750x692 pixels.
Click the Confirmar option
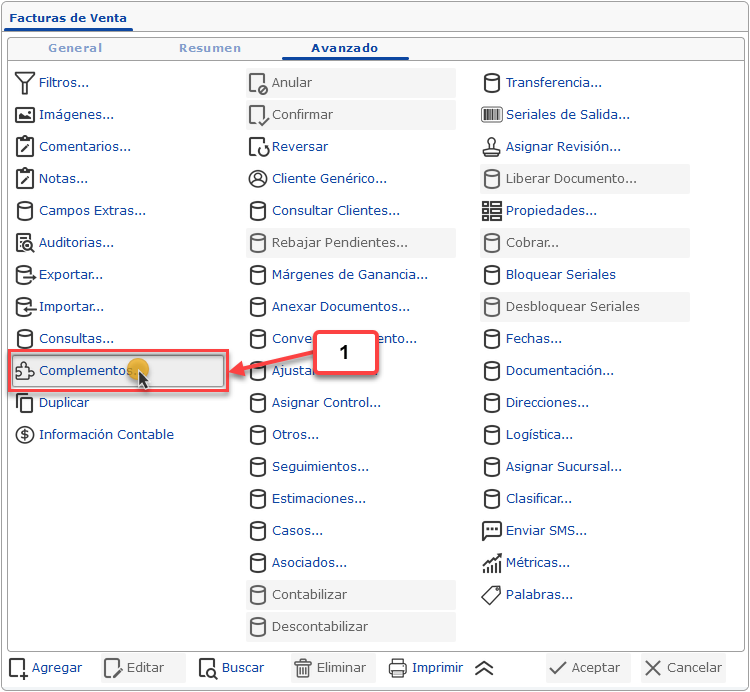click(351, 115)
